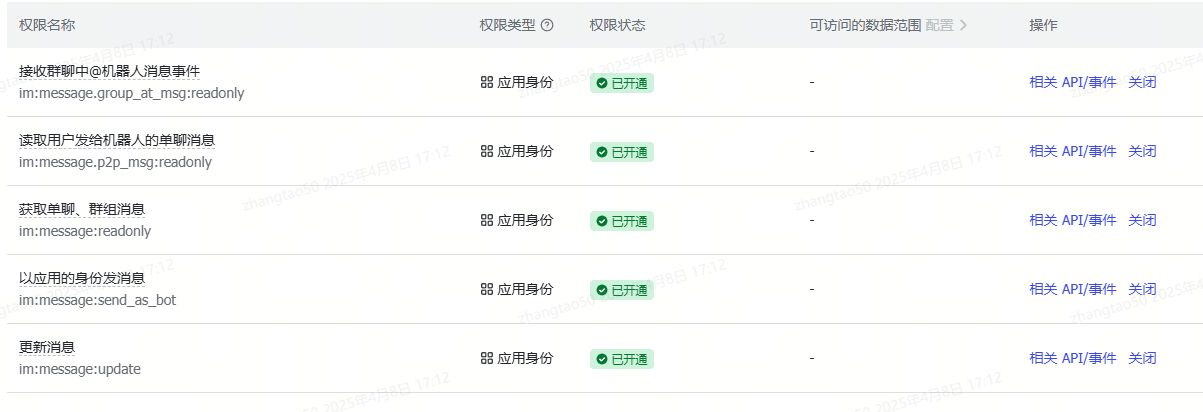Click the 读取用户发给机器人的单聊消息 permission name
This screenshot has height=412, width=1203.
tap(117, 141)
